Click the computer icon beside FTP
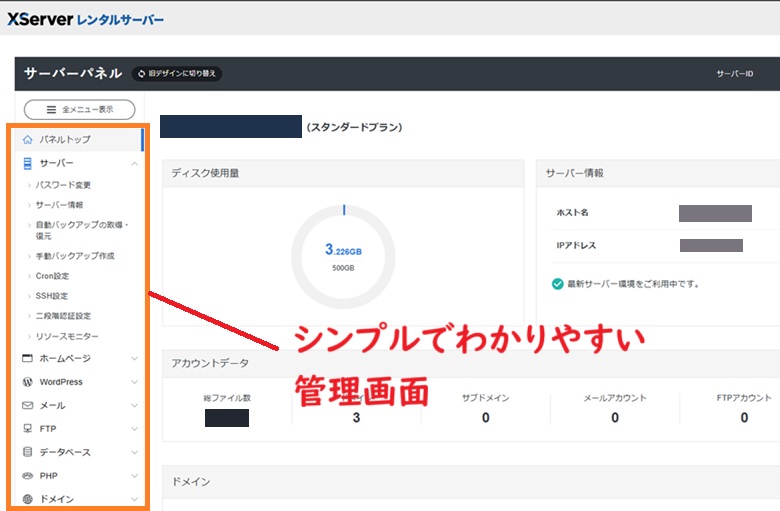 tap(28, 428)
